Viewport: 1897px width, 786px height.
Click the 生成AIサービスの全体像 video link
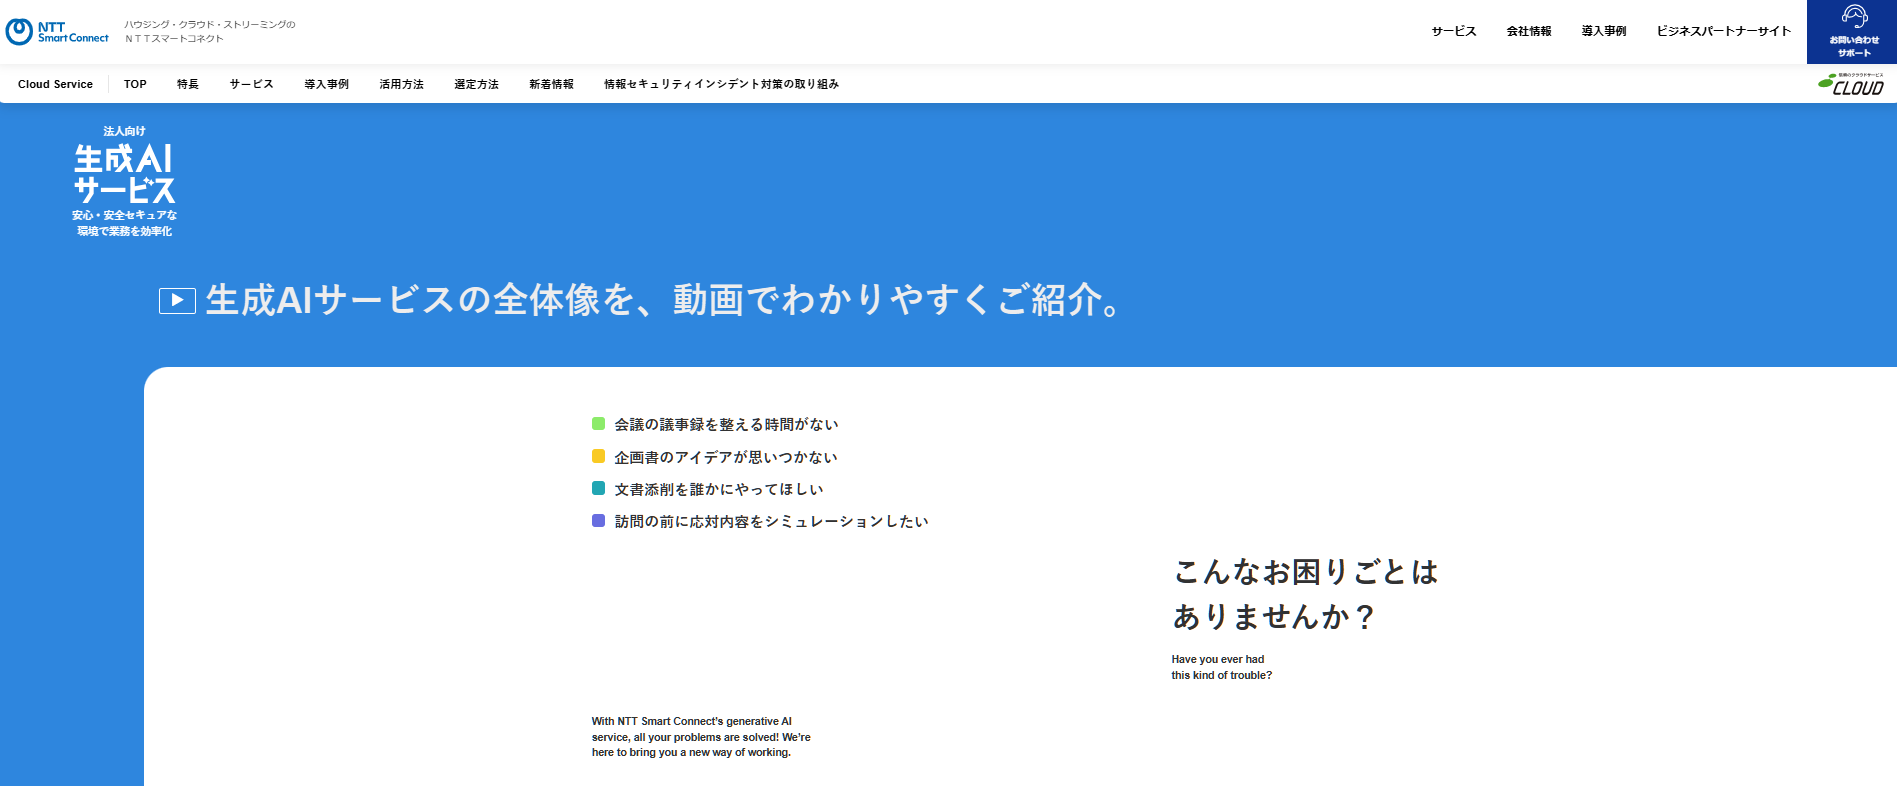click(640, 299)
